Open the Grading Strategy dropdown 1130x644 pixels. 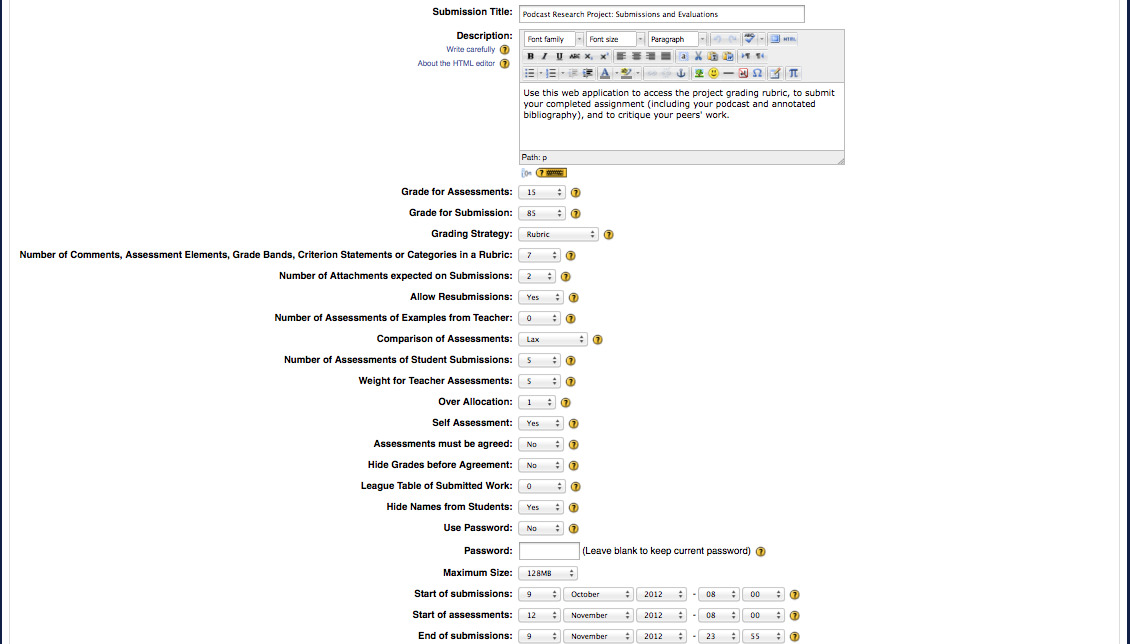click(x=558, y=234)
